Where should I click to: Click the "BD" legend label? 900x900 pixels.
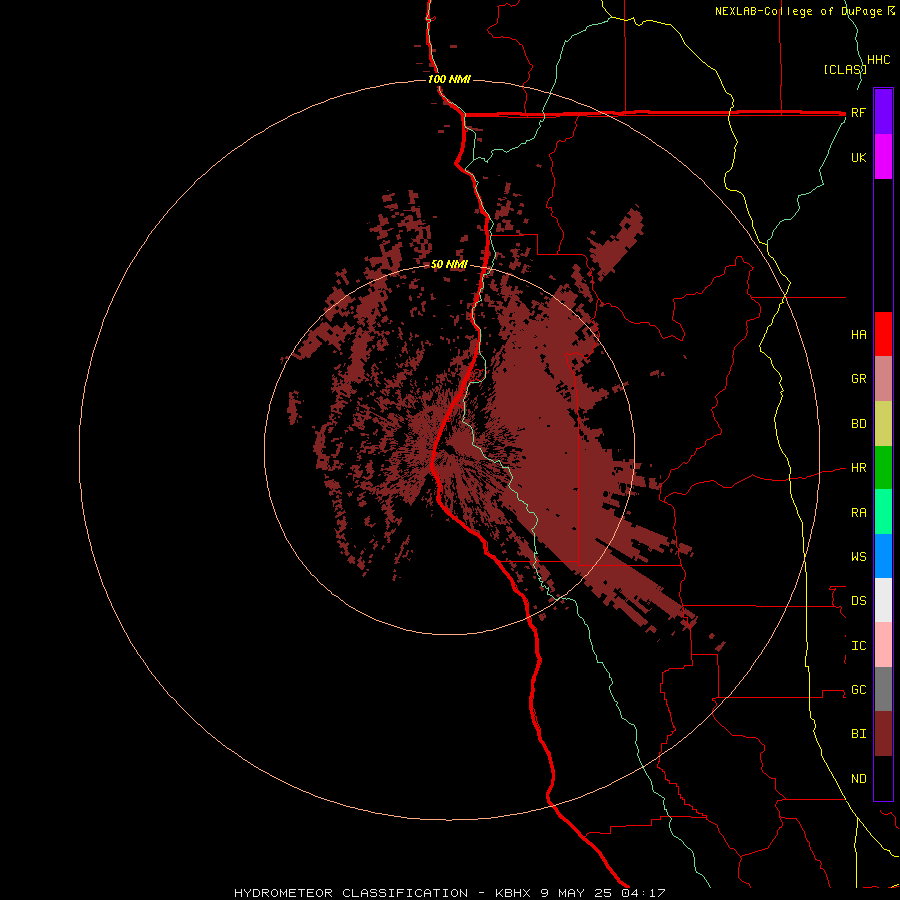pyautogui.click(x=859, y=424)
